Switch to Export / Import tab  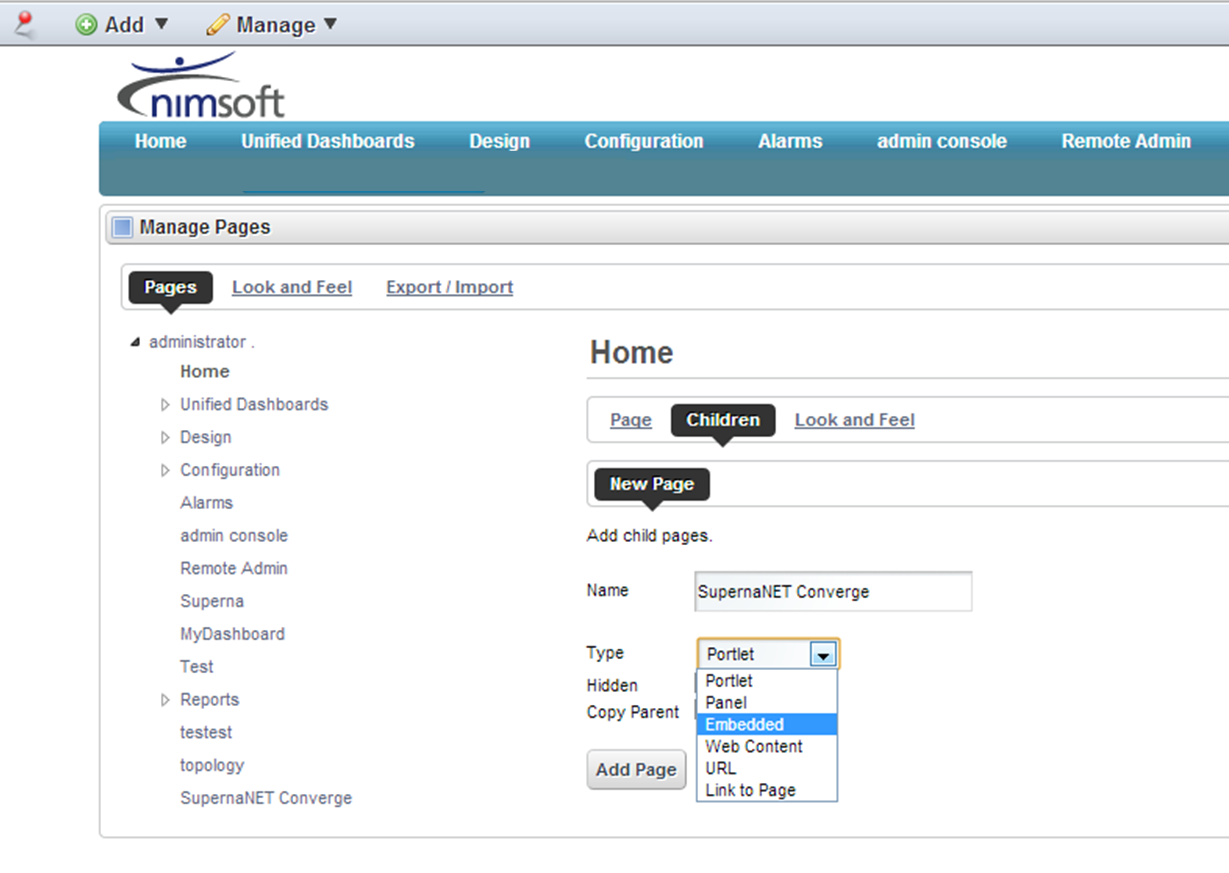(x=450, y=288)
